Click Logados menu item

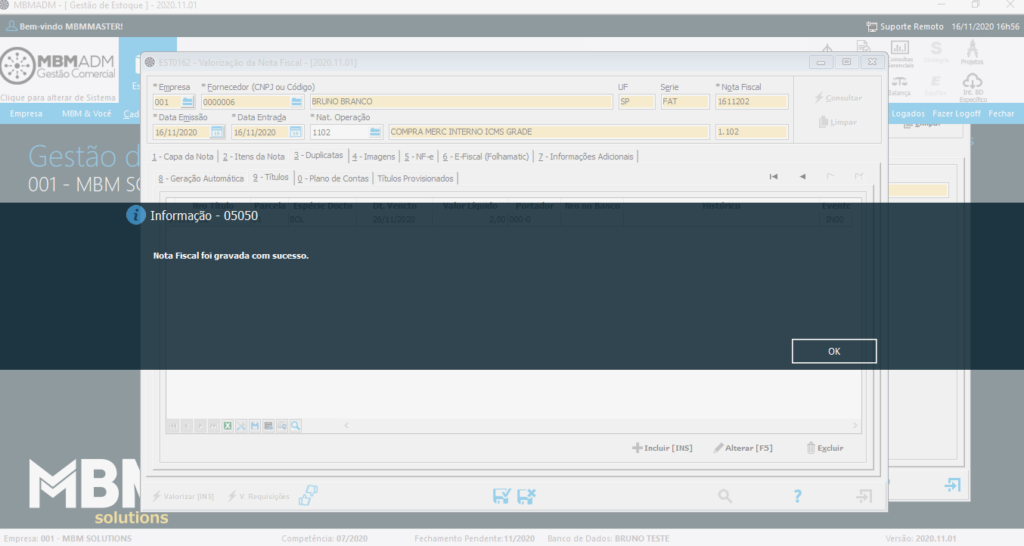click(x=908, y=114)
